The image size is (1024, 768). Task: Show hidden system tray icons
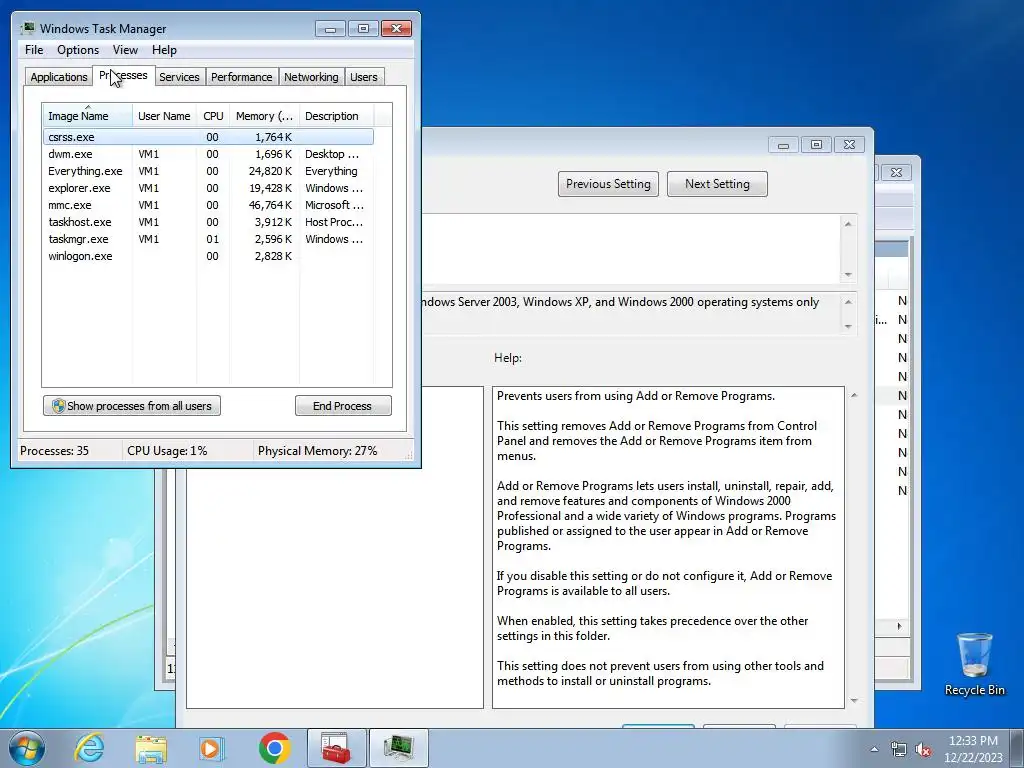click(x=874, y=750)
